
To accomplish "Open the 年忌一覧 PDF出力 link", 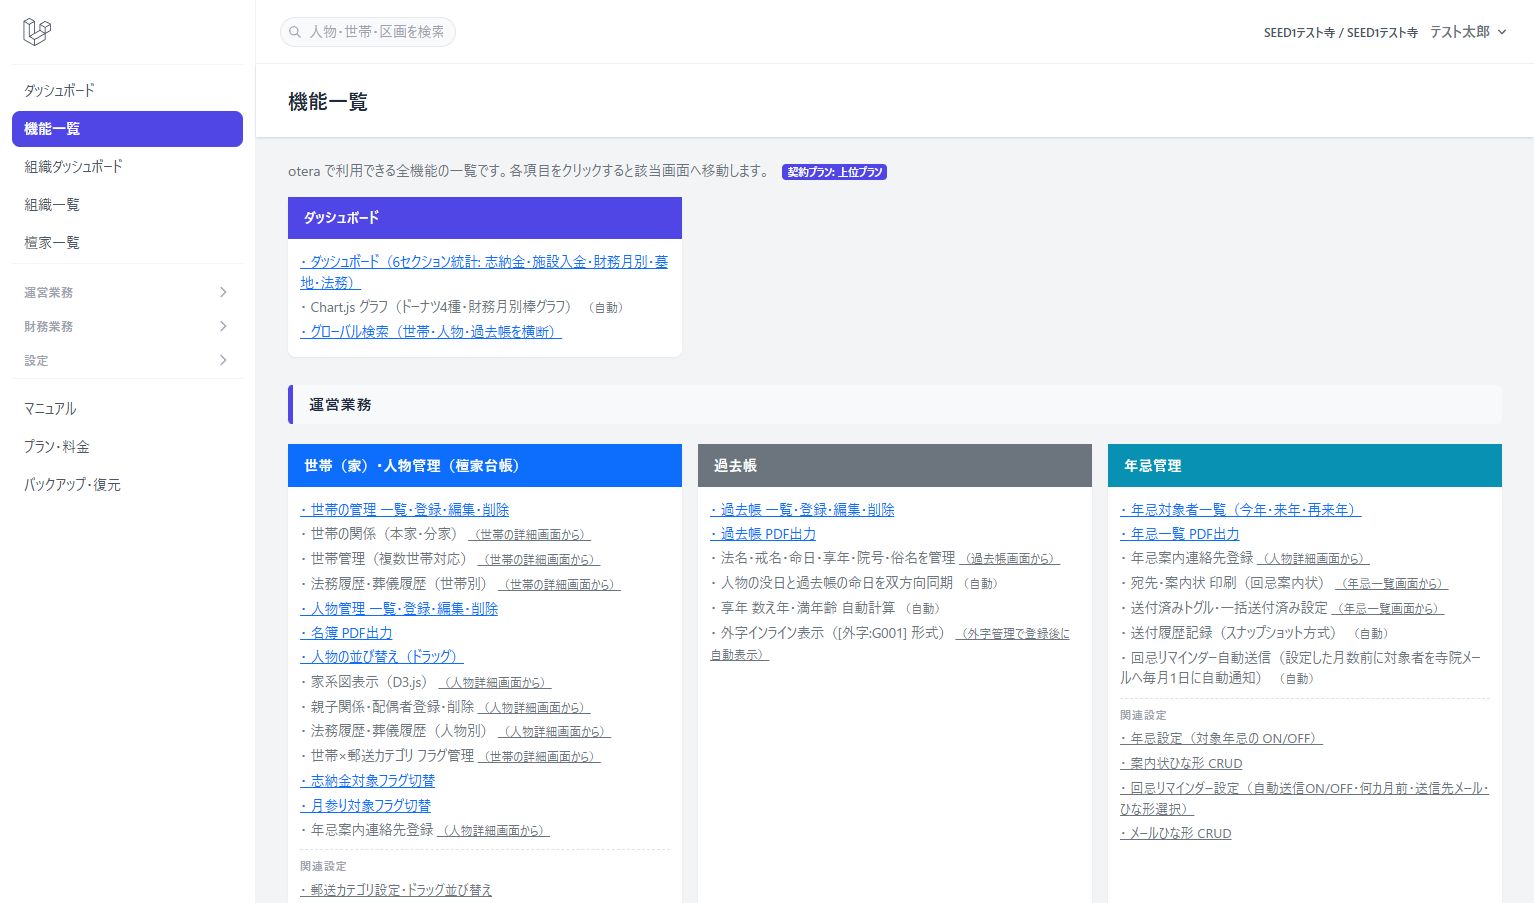I will pyautogui.click(x=1180, y=534).
